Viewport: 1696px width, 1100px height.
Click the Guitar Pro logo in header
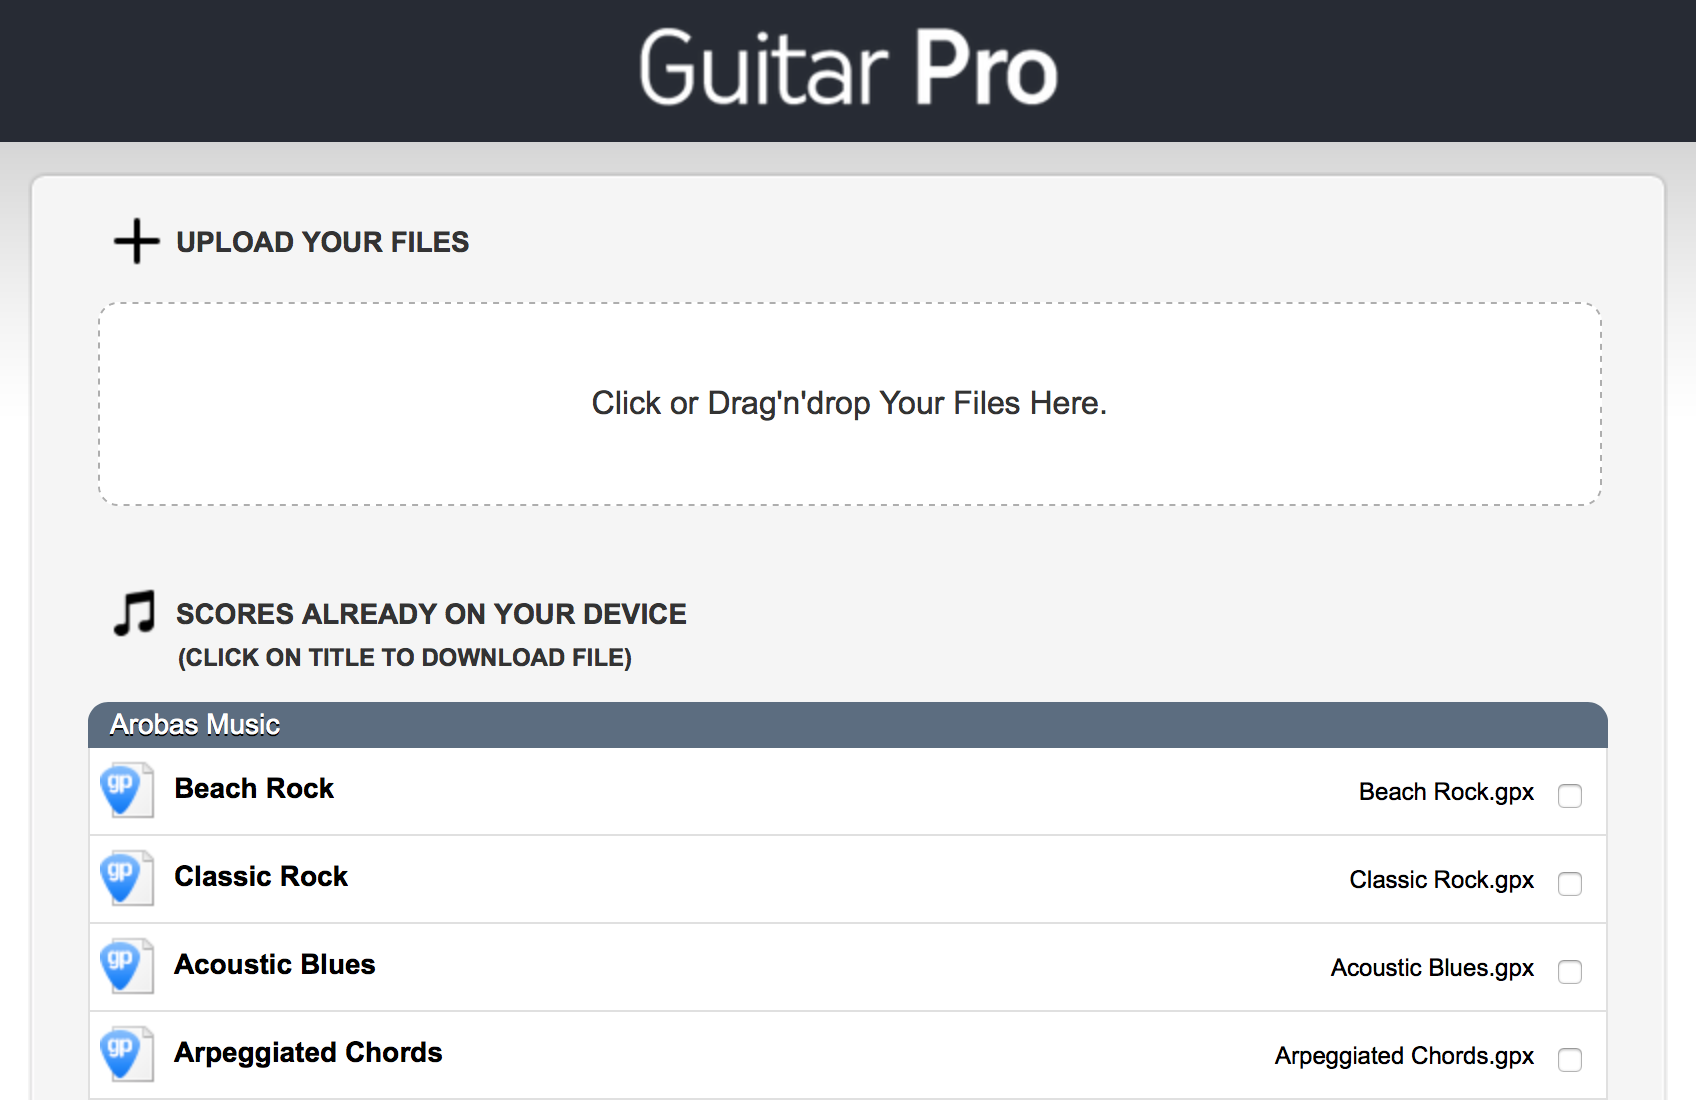click(x=848, y=68)
